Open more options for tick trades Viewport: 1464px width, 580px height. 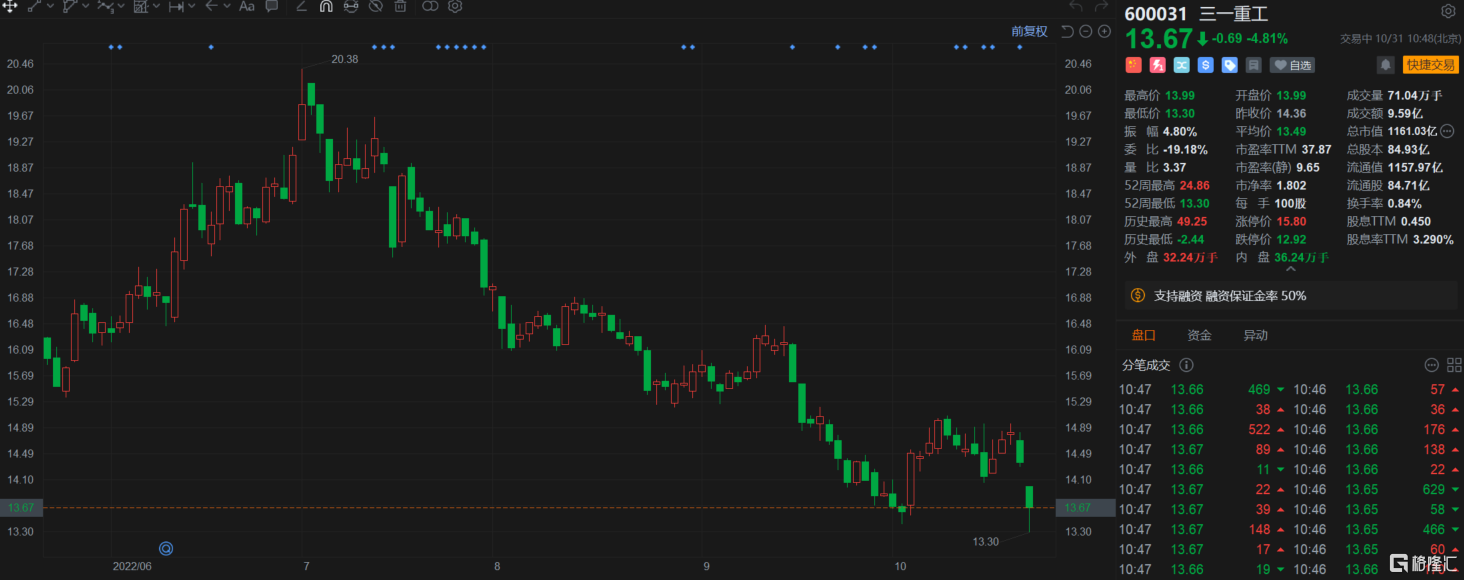(1431, 366)
